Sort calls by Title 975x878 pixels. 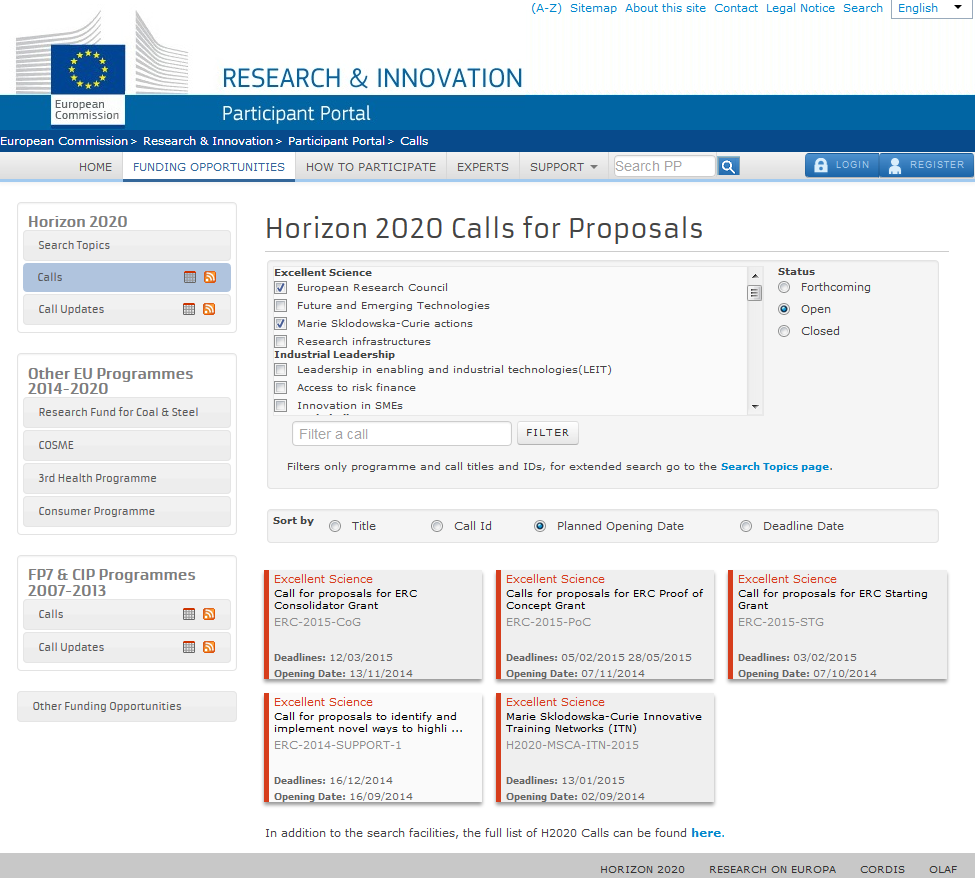point(335,527)
